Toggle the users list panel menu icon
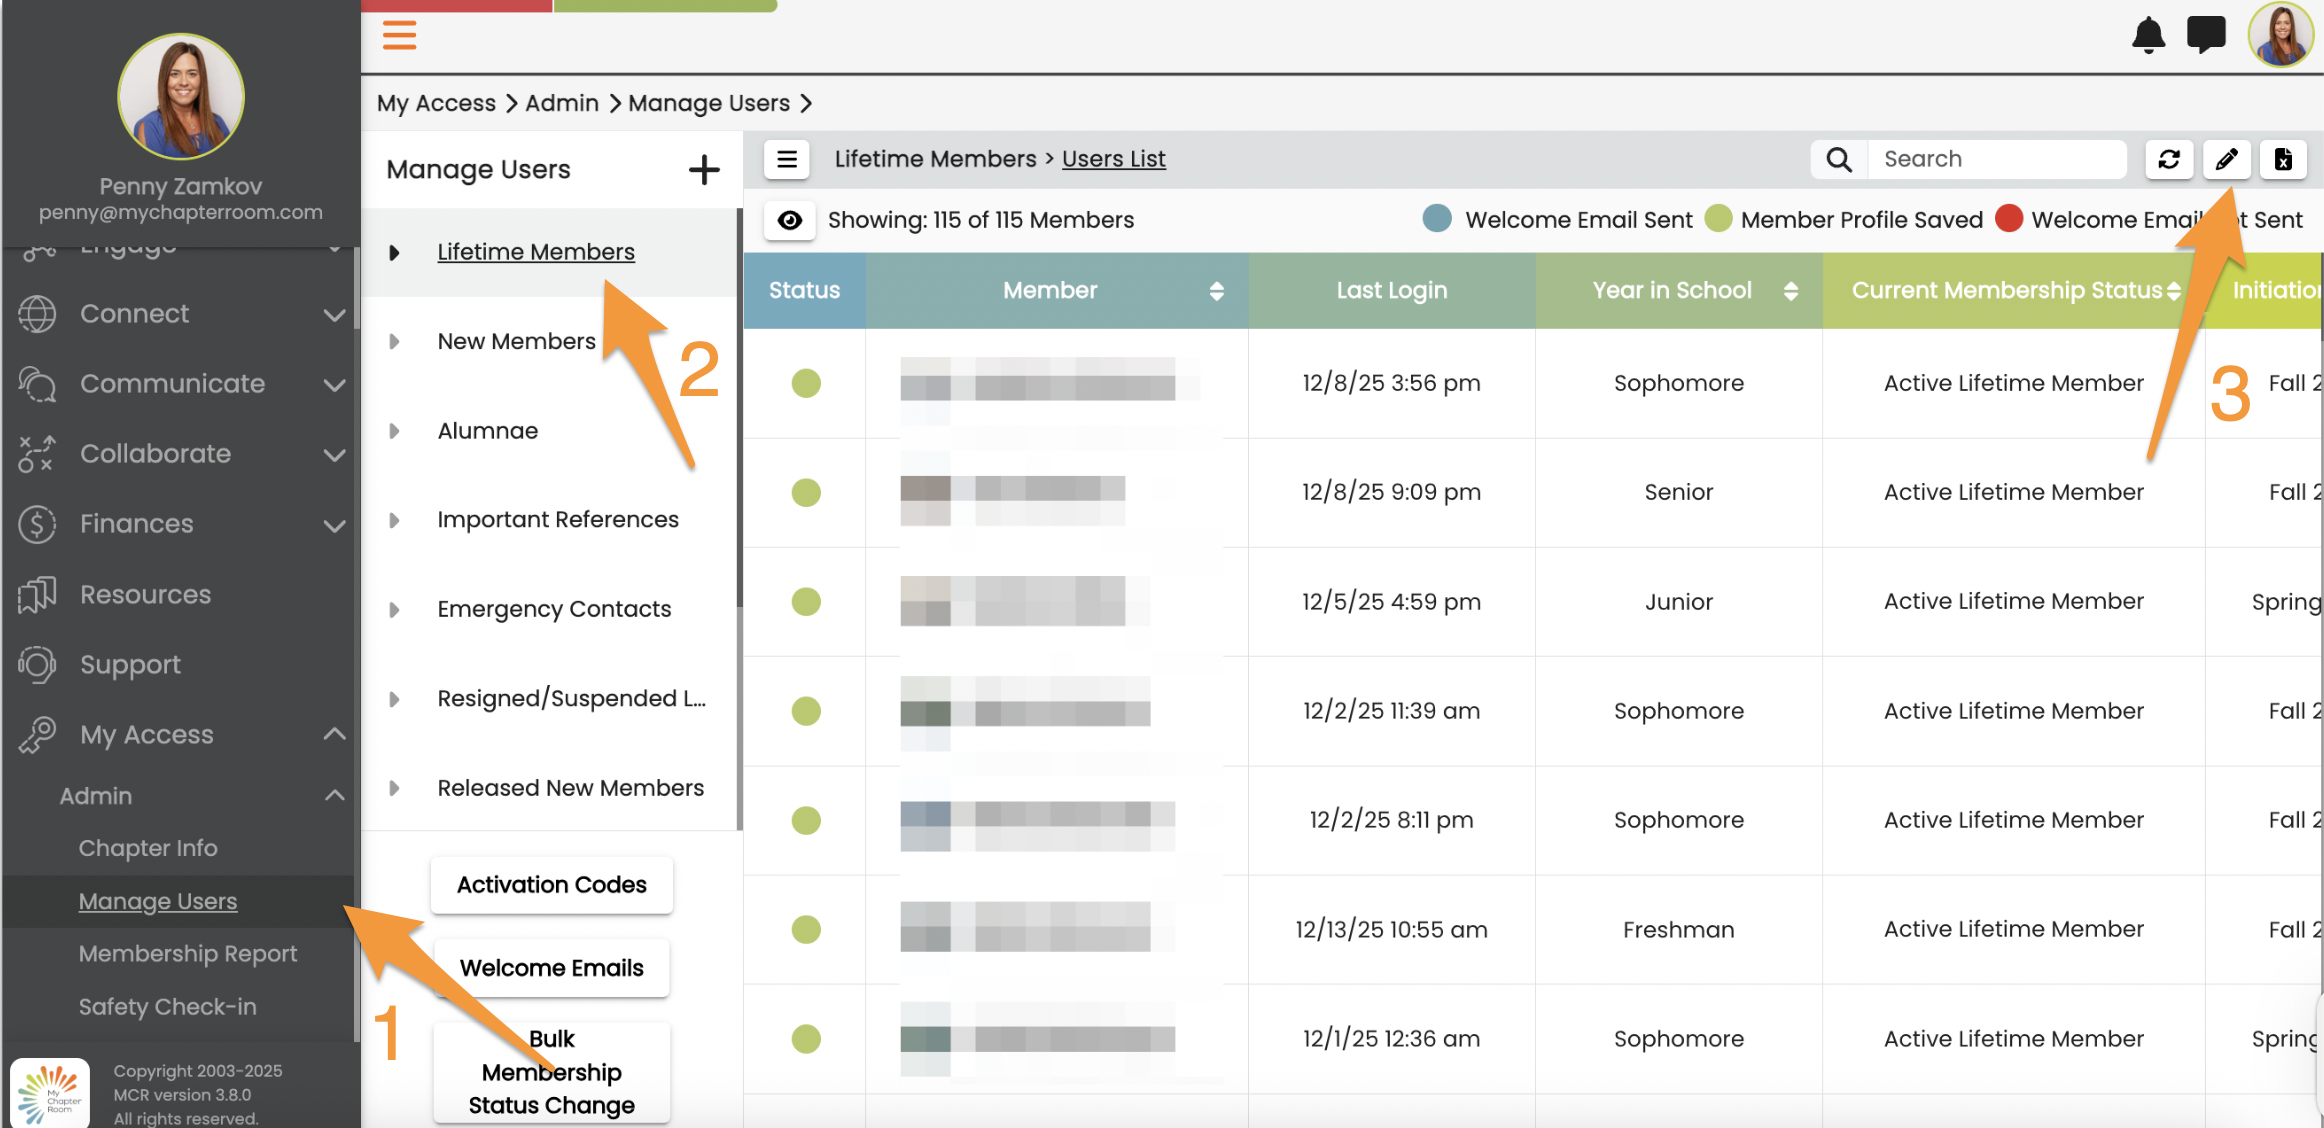Image resolution: width=2324 pixels, height=1128 pixels. click(787, 159)
